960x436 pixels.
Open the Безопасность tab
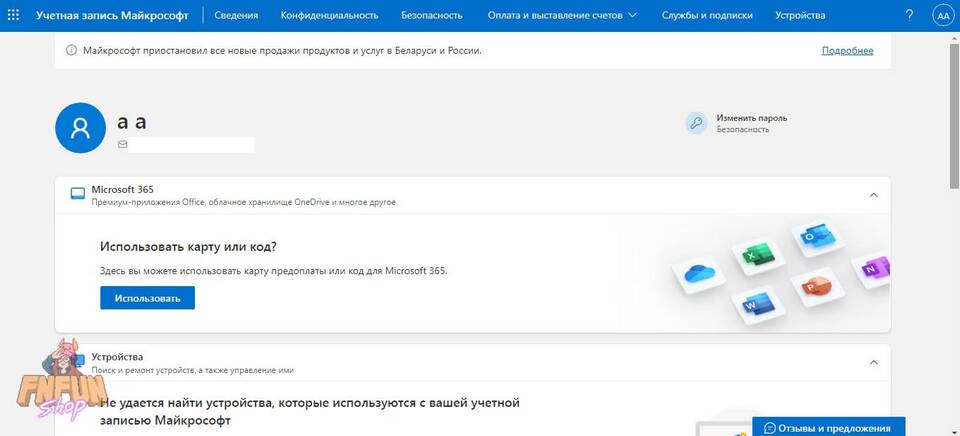[432, 15]
